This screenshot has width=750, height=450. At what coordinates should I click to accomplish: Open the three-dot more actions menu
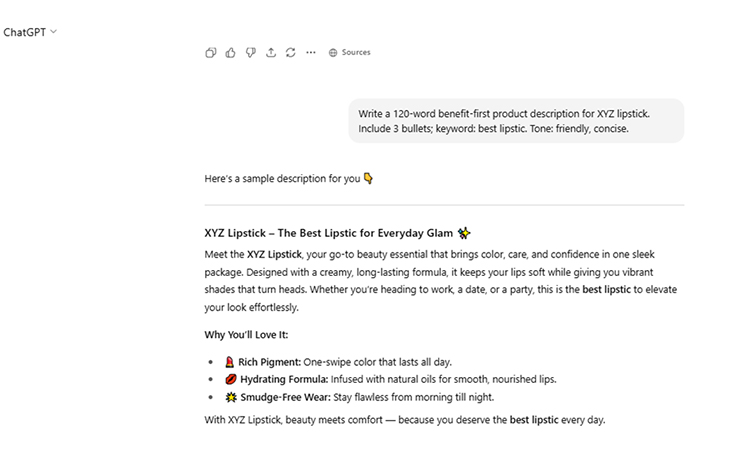click(x=311, y=52)
